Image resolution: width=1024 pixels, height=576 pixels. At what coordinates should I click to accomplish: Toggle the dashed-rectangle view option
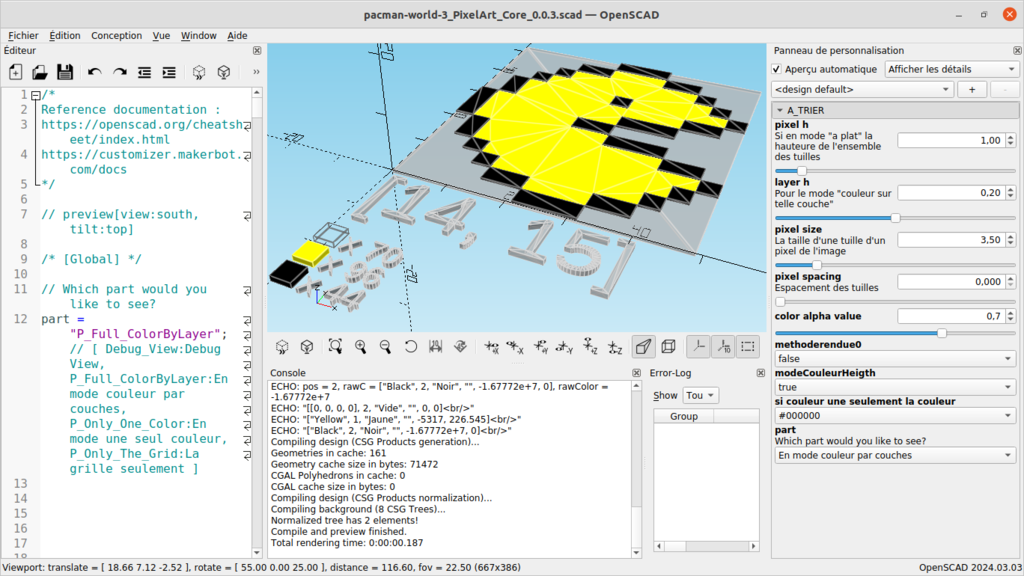(x=748, y=347)
